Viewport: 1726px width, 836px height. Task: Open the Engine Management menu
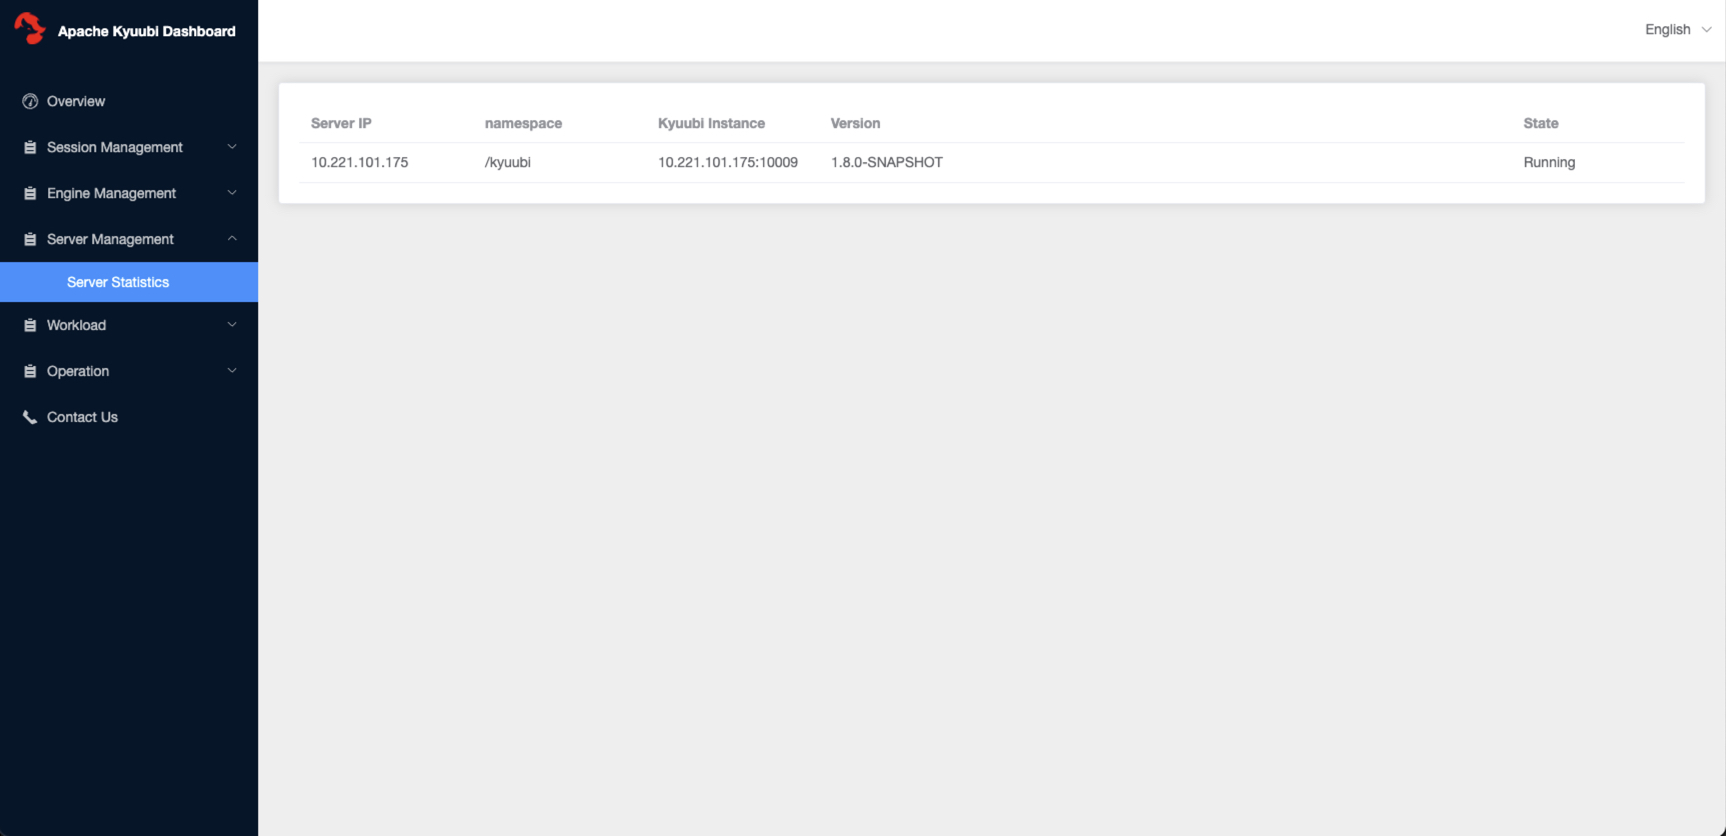coord(129,193)
